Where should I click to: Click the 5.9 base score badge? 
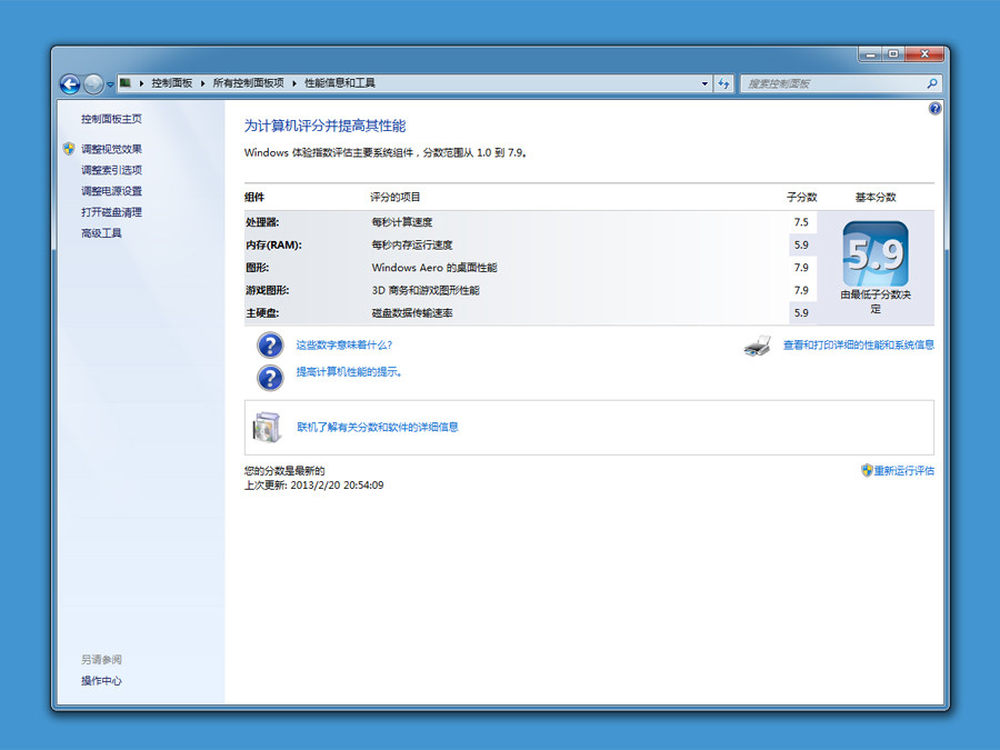875,254
